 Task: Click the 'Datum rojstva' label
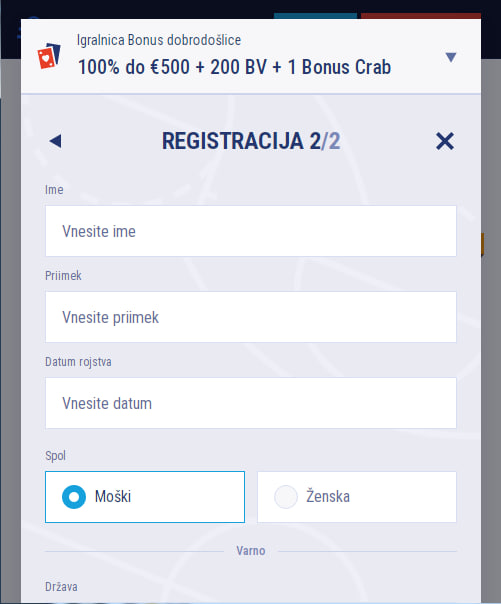click(x=78, y=362)
